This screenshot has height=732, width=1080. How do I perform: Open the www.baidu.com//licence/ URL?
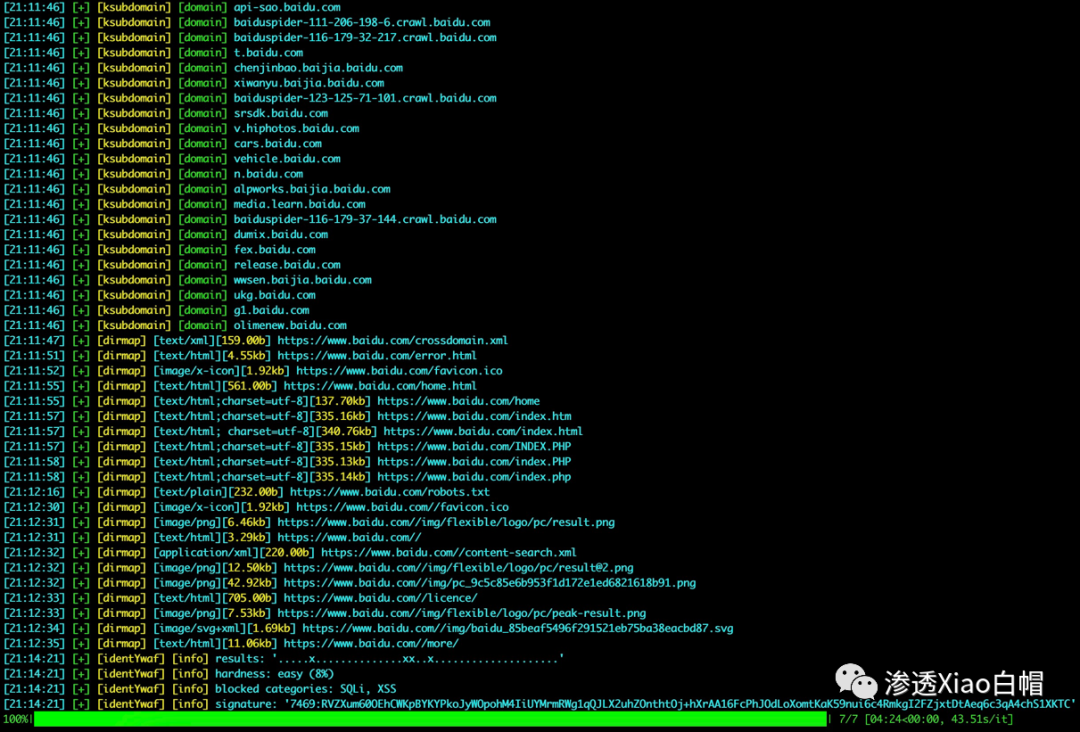pos(380,598)
